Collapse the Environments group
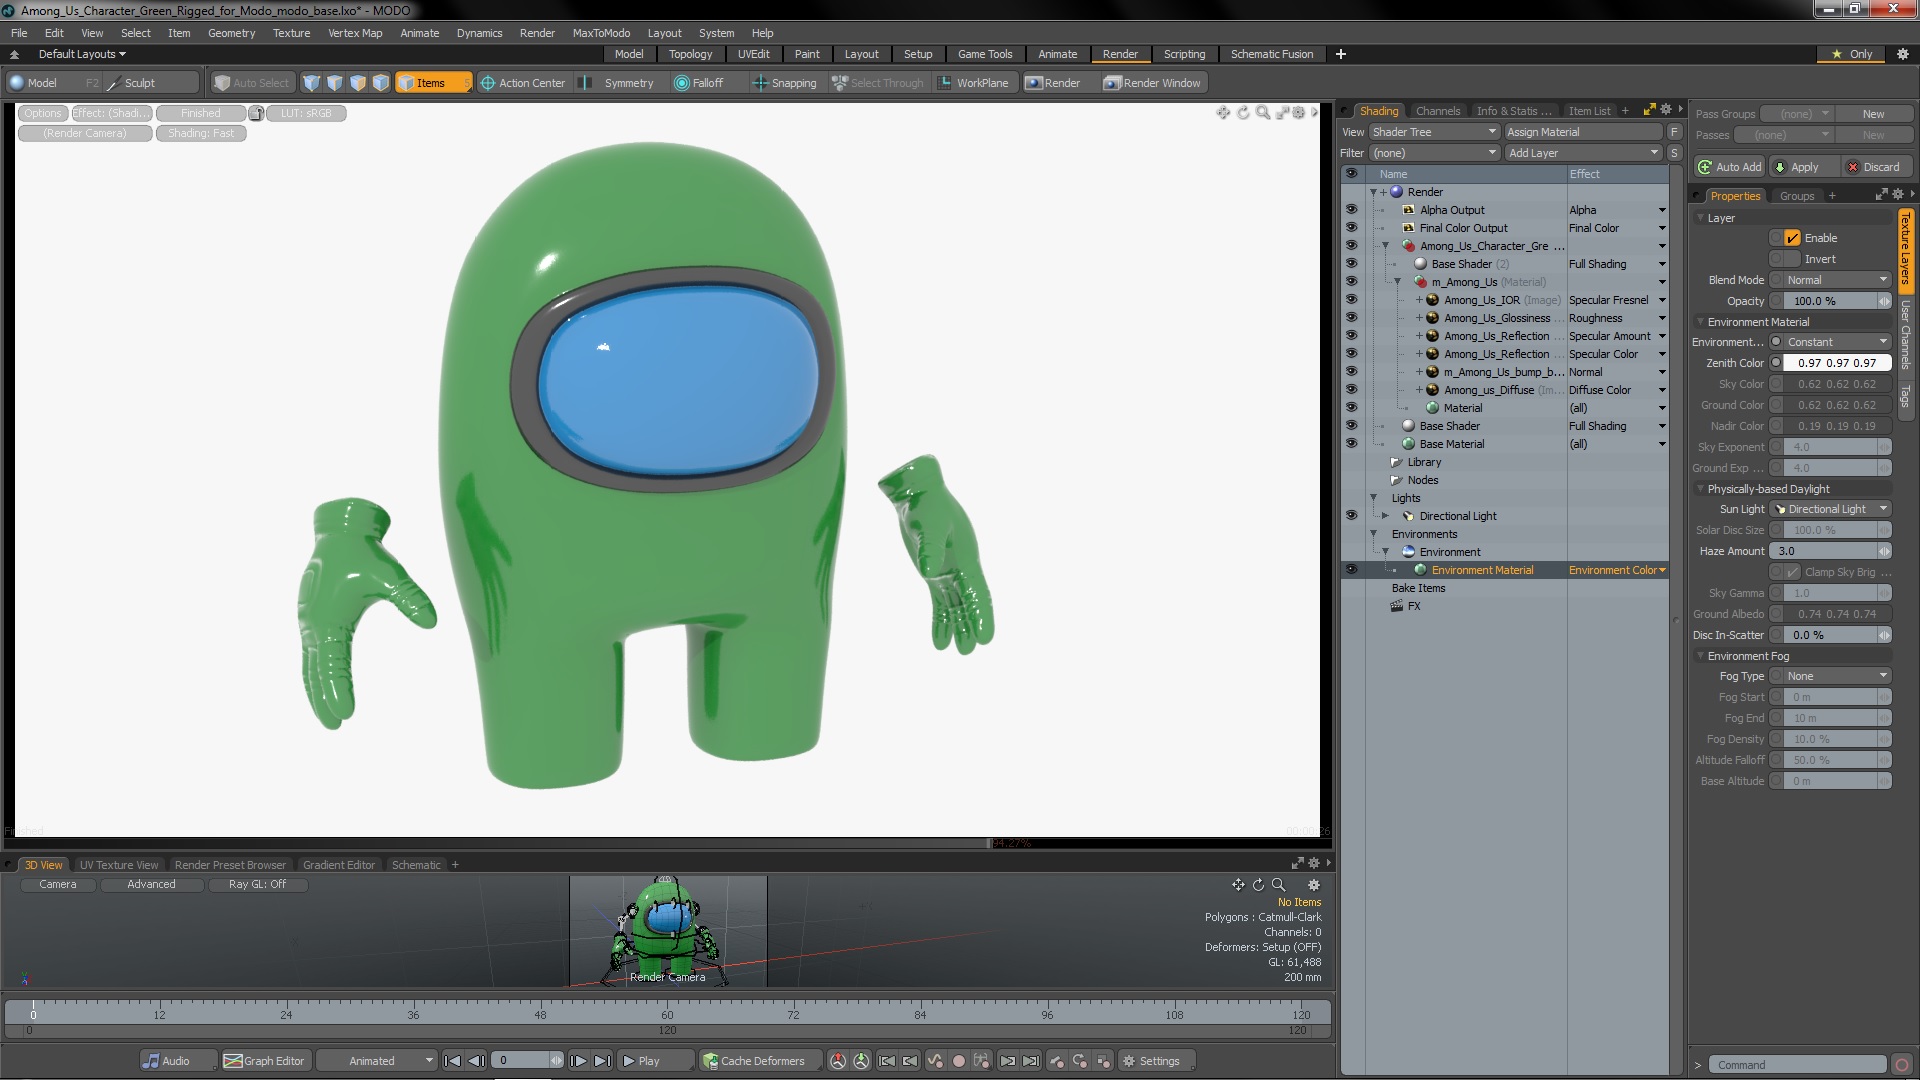The image size is (1920, 1080). click(x=1374, y=534)
